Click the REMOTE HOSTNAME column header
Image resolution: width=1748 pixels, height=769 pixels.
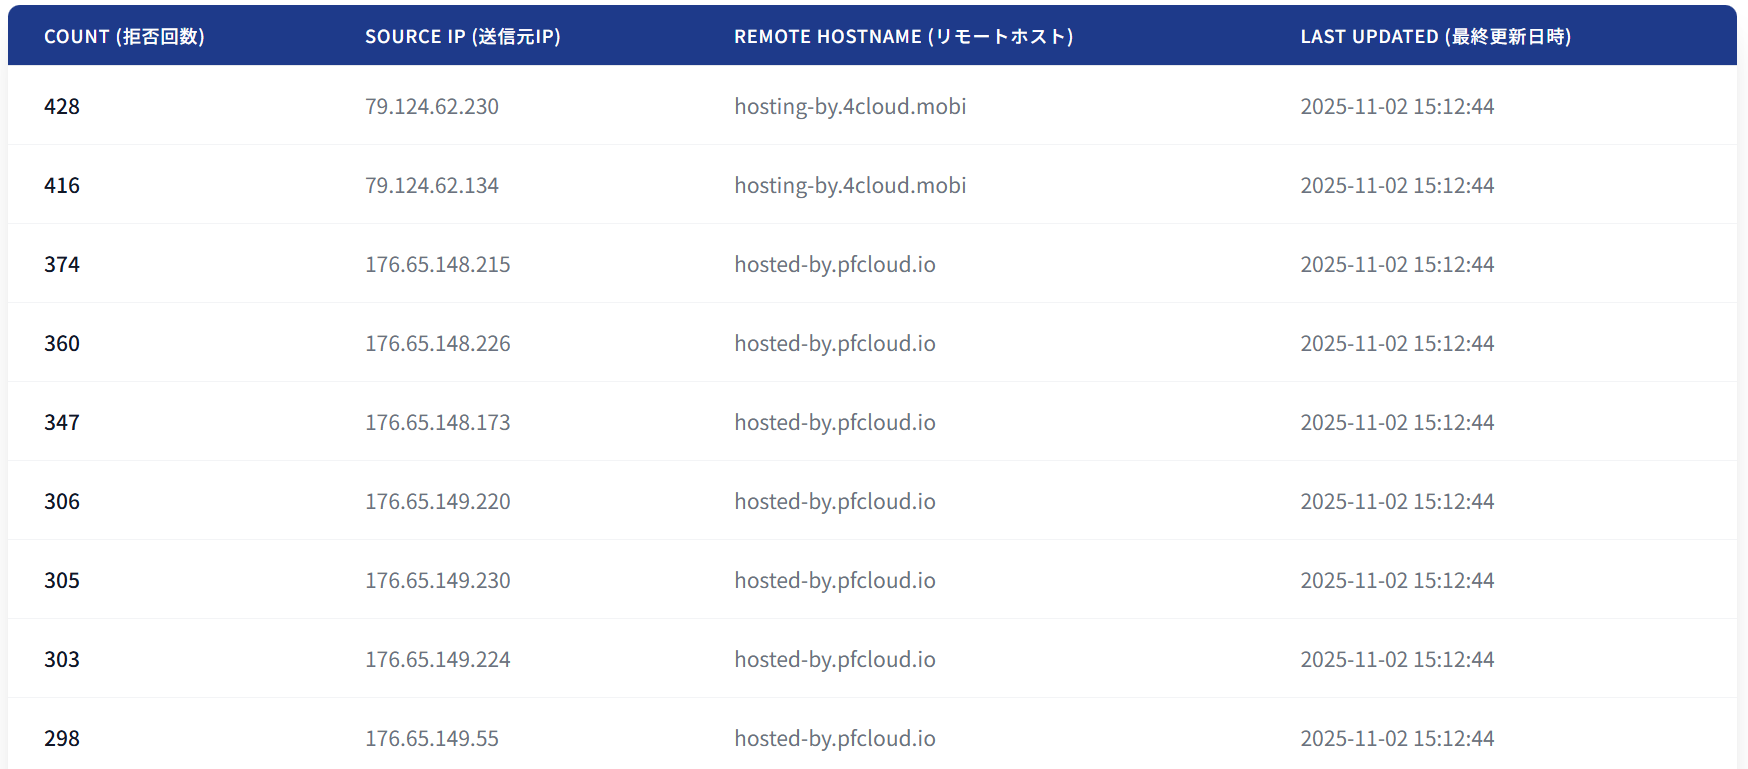903,37
